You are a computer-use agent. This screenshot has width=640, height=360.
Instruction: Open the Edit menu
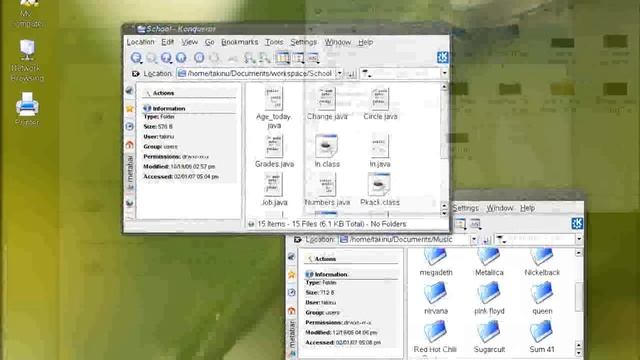(x=167, y=42)
